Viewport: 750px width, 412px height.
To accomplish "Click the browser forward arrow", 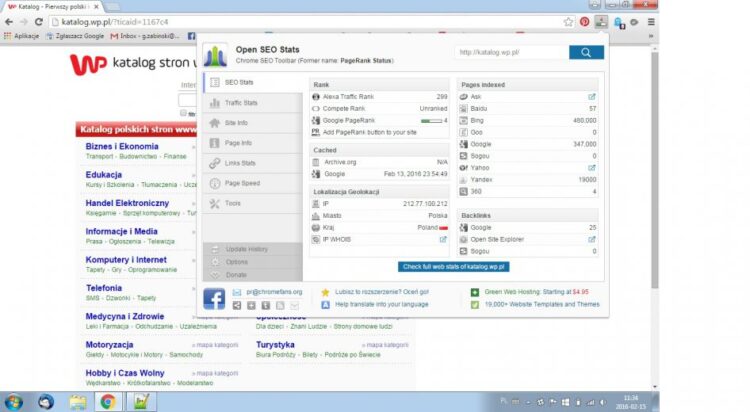I will (x=23, y=22).
